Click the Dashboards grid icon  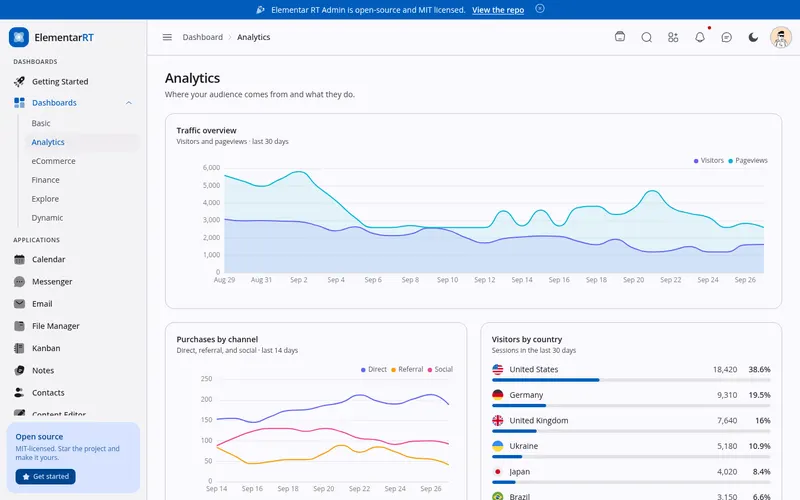19,103
